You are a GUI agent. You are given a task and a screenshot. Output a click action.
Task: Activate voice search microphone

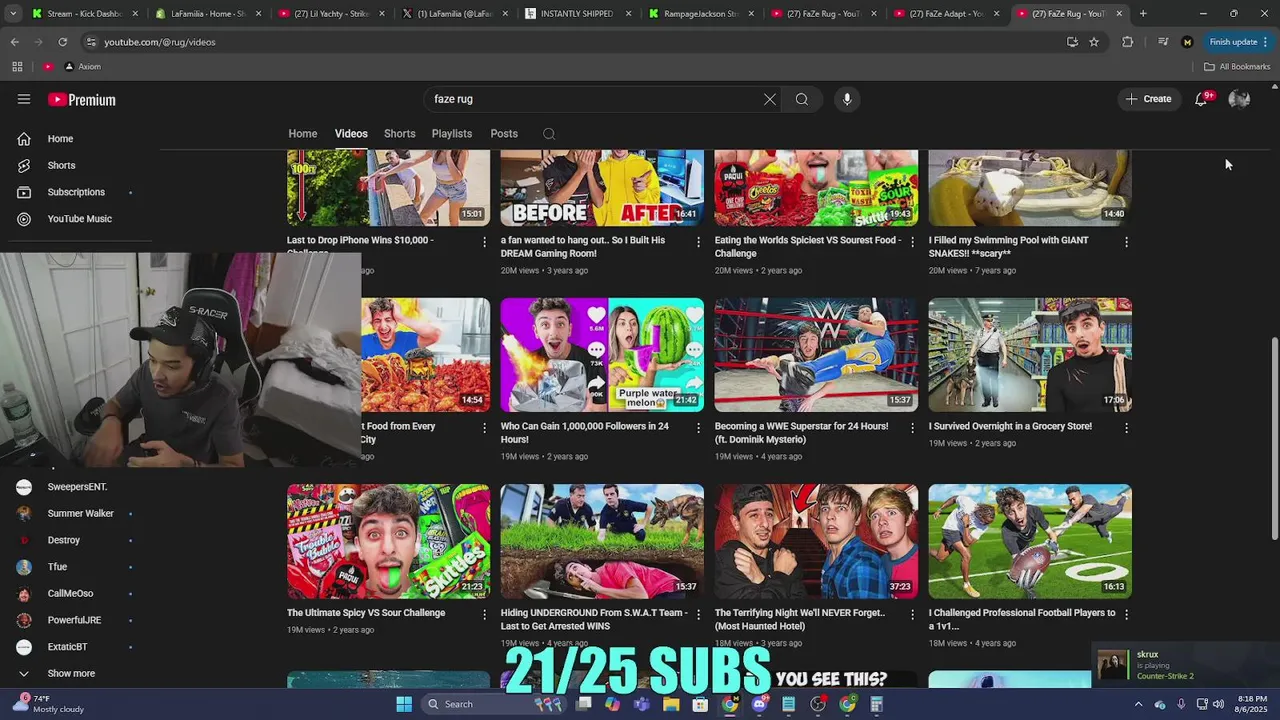(847, 99)
